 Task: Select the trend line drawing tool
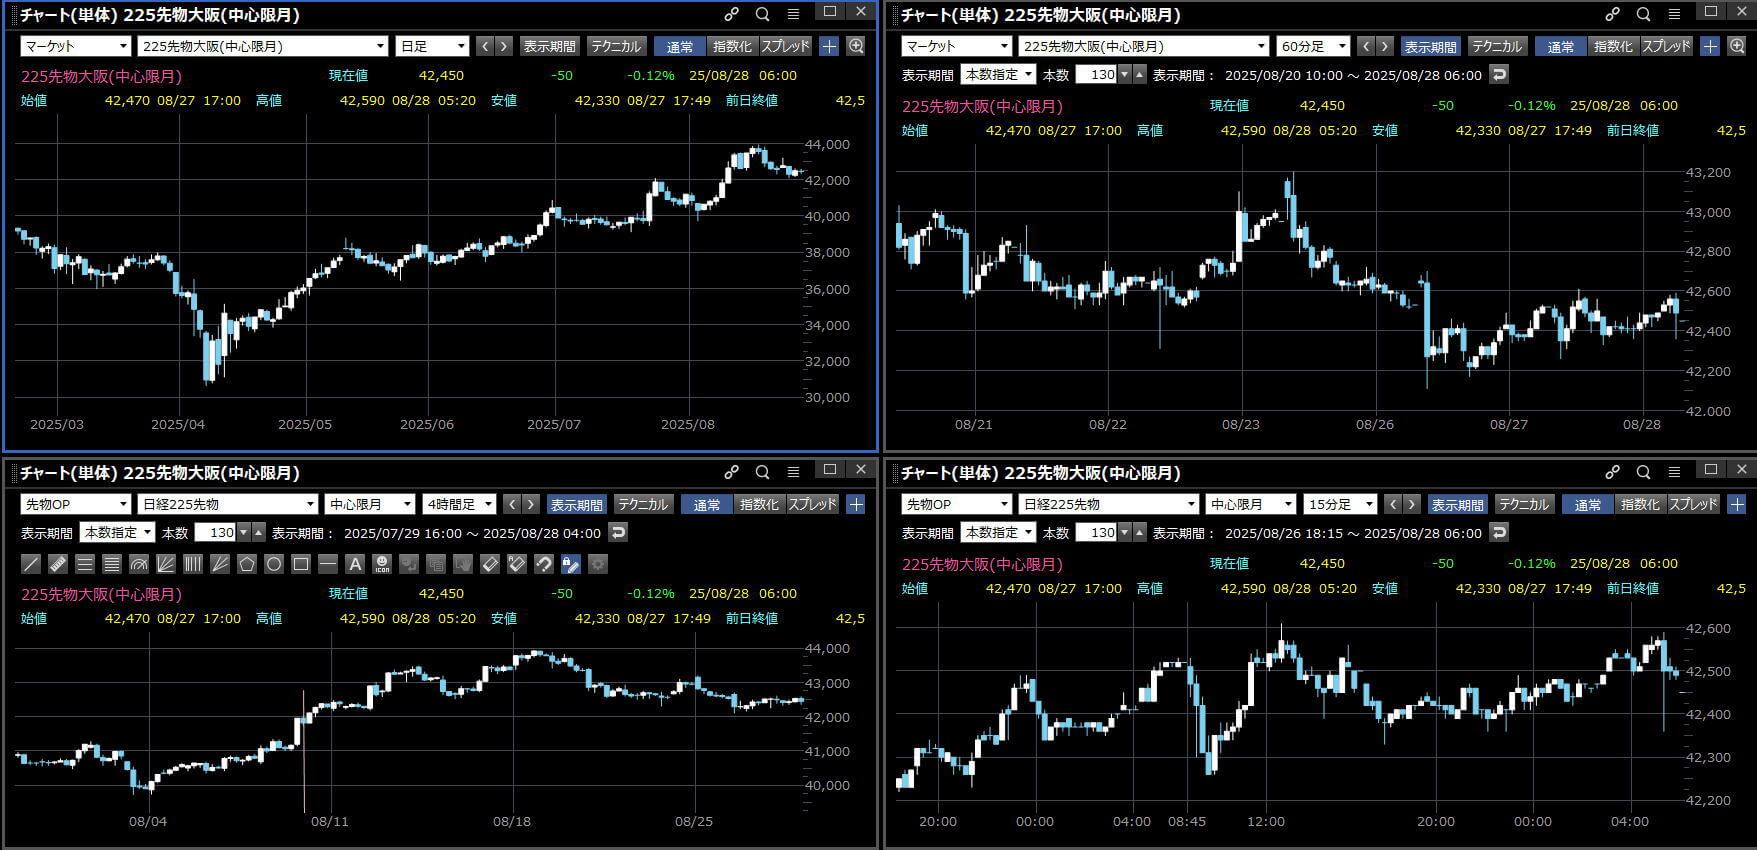click(31, 564)
